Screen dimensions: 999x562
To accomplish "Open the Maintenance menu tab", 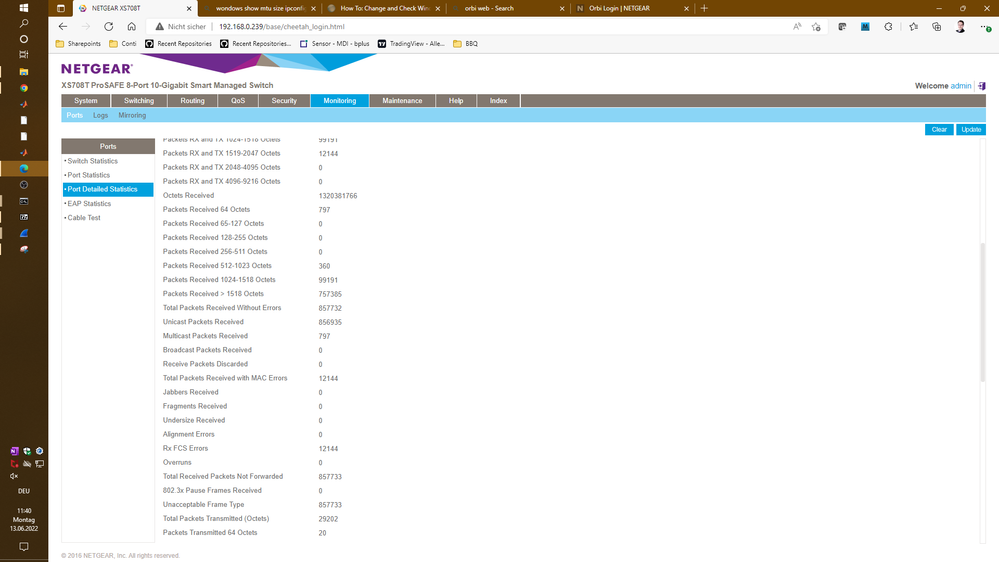I will [x=402, y=101].
